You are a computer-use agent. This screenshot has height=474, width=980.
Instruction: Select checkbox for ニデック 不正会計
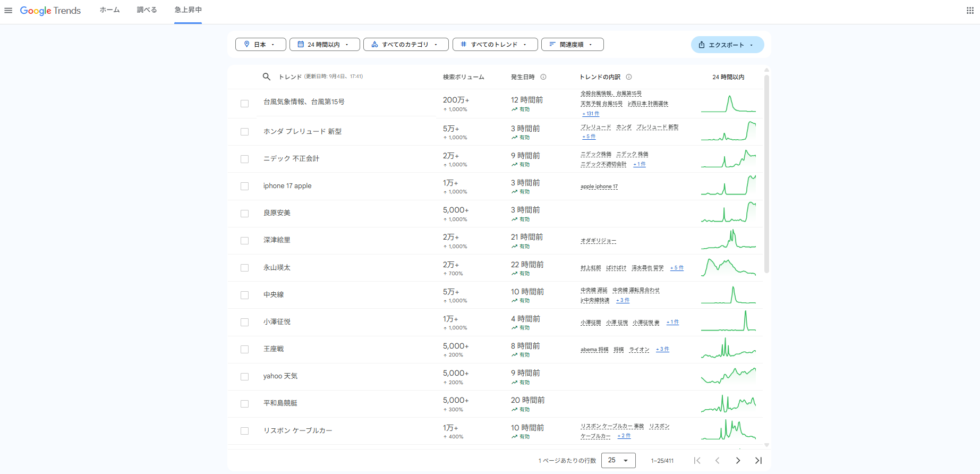click(x=244, y=159)
